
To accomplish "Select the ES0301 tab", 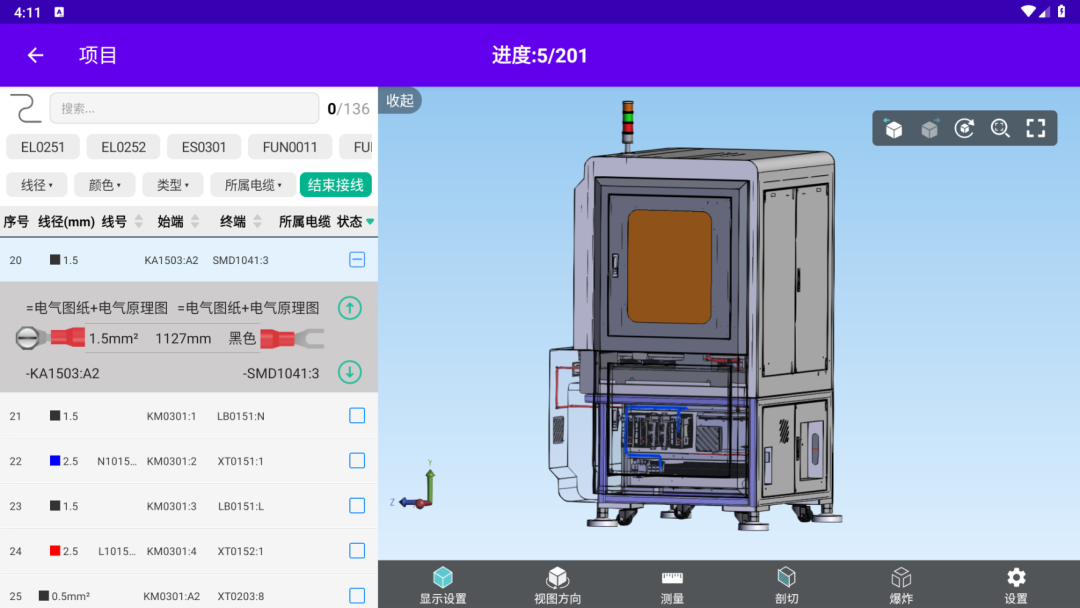I will (204, 147).
